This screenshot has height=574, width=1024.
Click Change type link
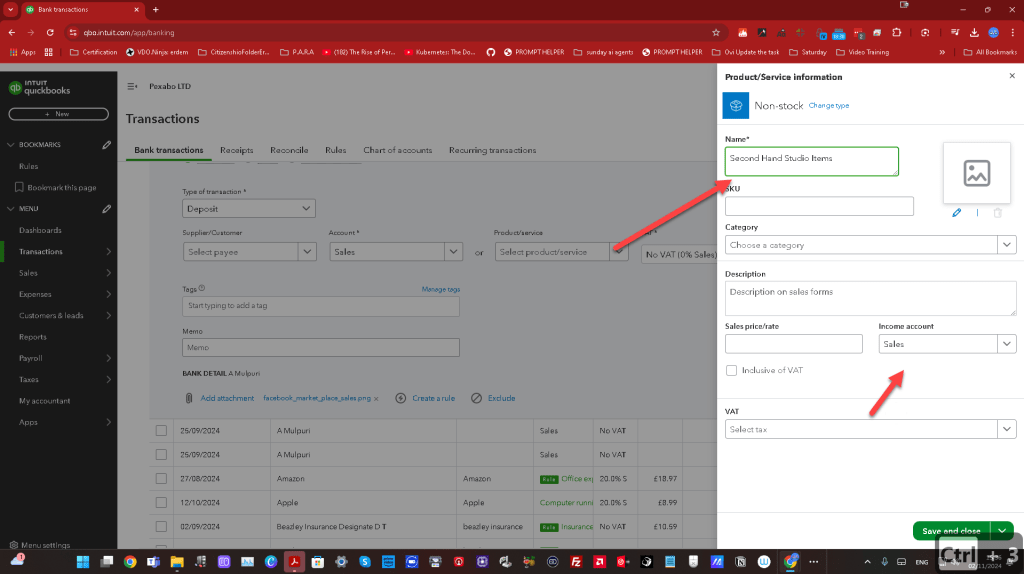click(x=829, y=106)
